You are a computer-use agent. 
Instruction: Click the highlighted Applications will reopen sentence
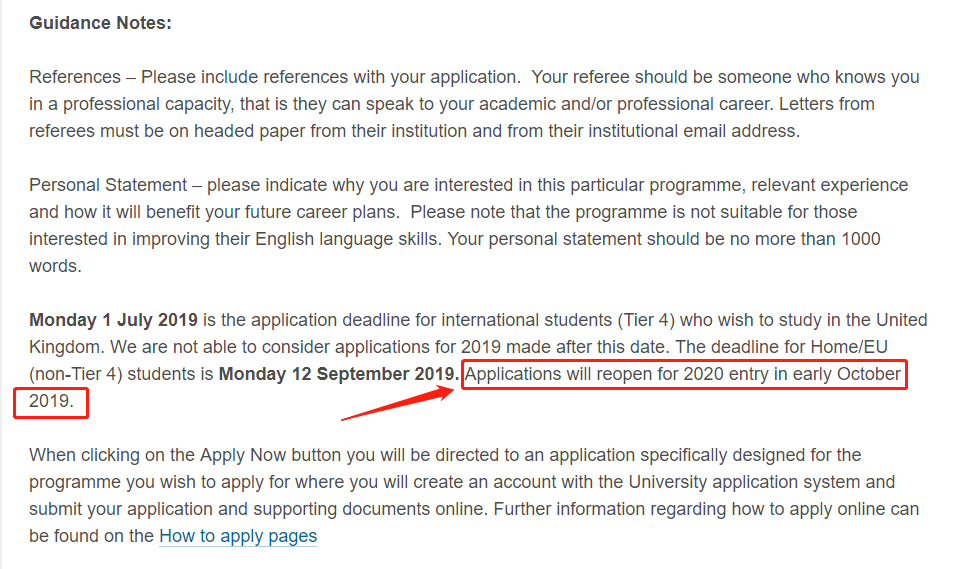point(683,375)
